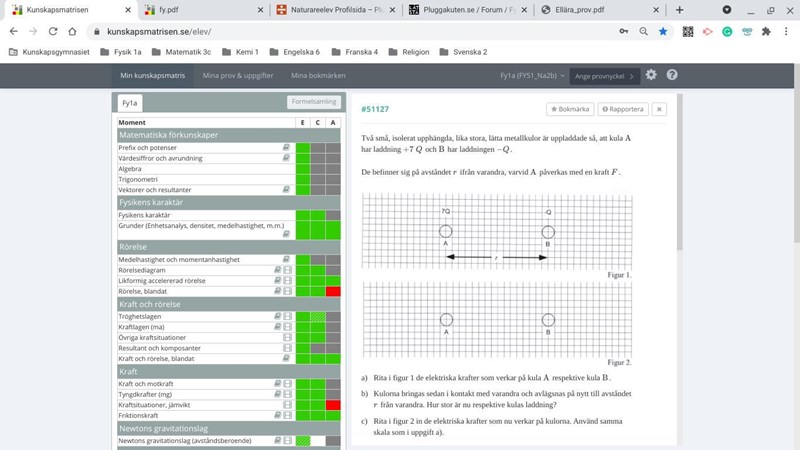Open the Chrome extensions puzzle icon
This screenshot has height=450, width=800.
coord(766,31)
